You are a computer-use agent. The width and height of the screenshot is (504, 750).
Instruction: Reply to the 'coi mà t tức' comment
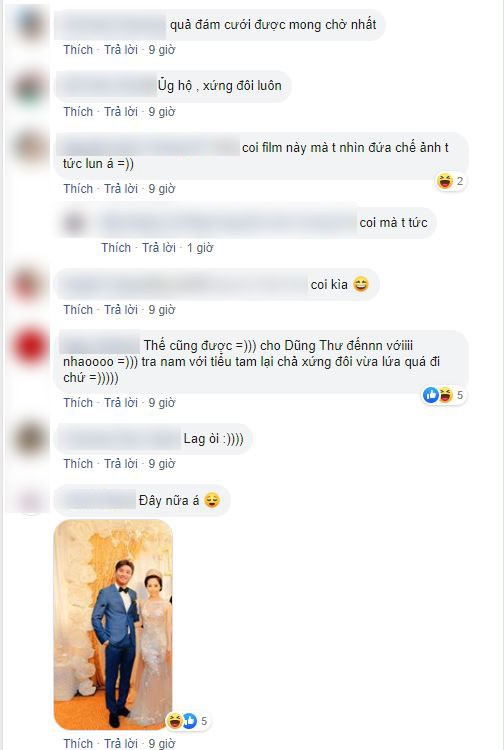[x=159, y=248]
